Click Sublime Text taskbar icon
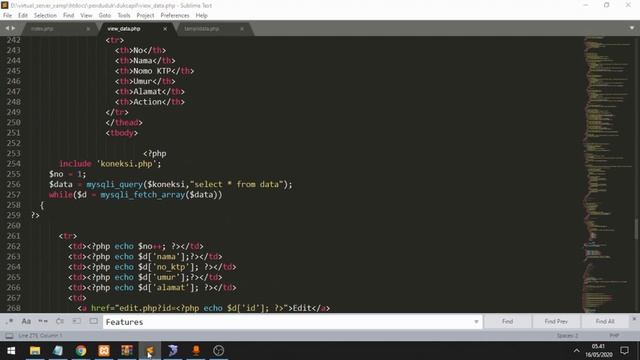The width and height of the screenshot is (640, 360). tap(149, 351)
